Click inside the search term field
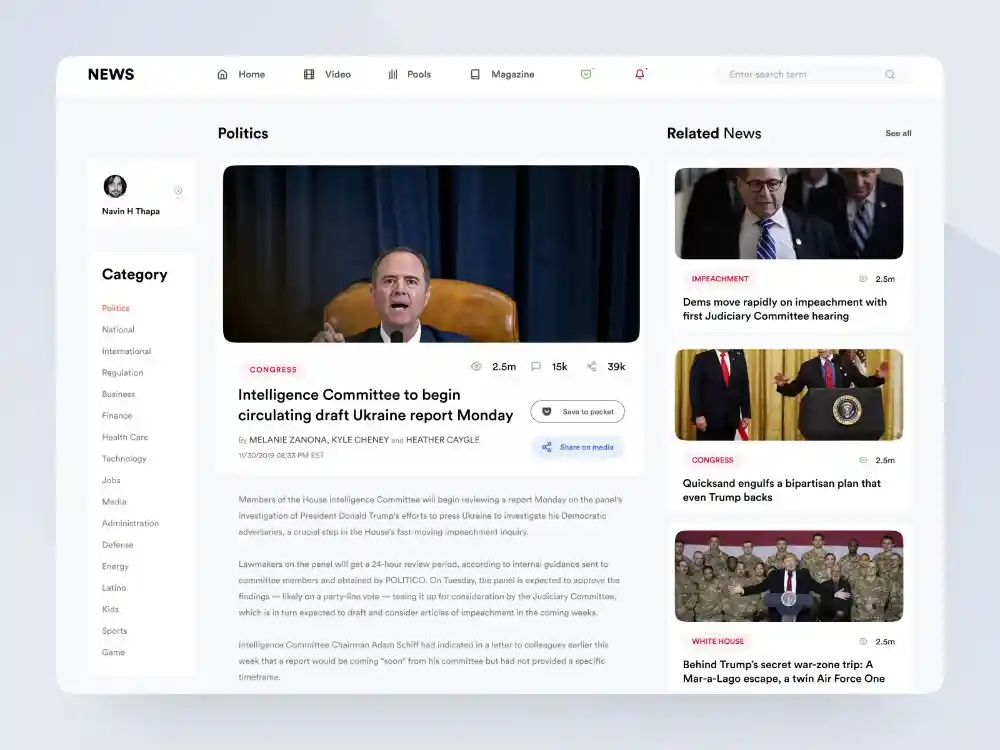 tap(800, 74)
